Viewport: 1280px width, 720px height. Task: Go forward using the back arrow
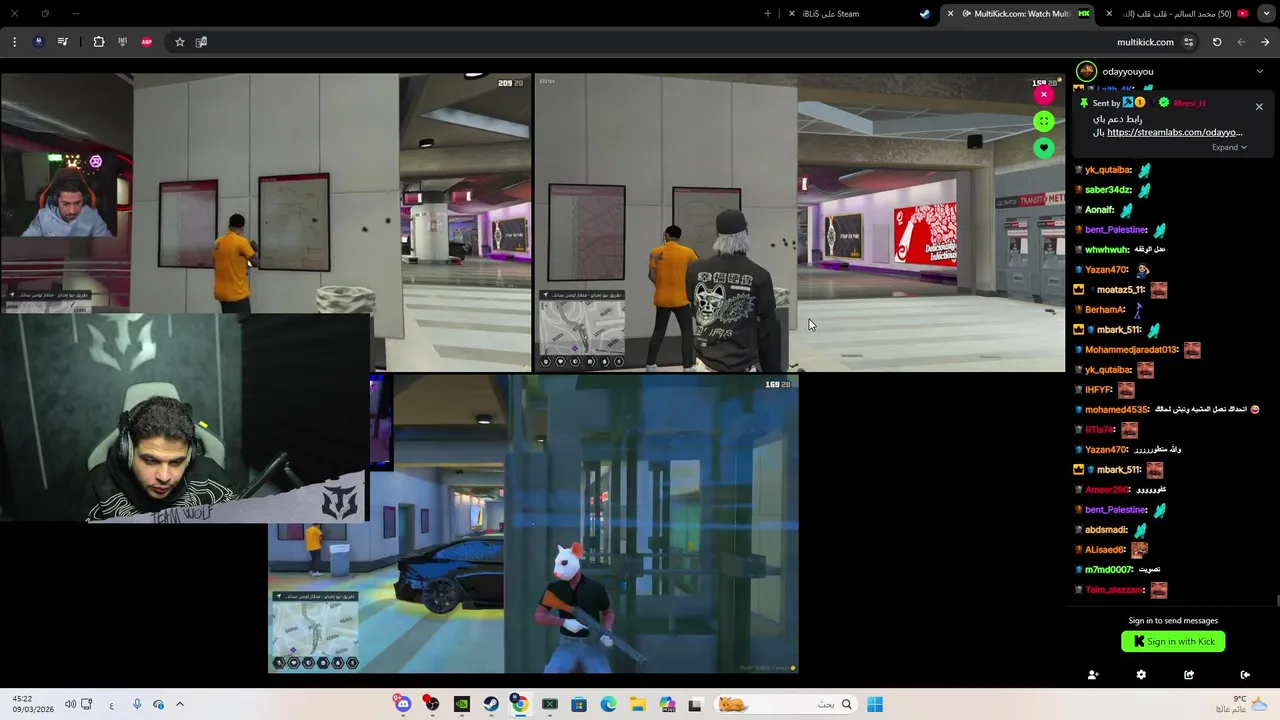click(x=1241, y=42)
